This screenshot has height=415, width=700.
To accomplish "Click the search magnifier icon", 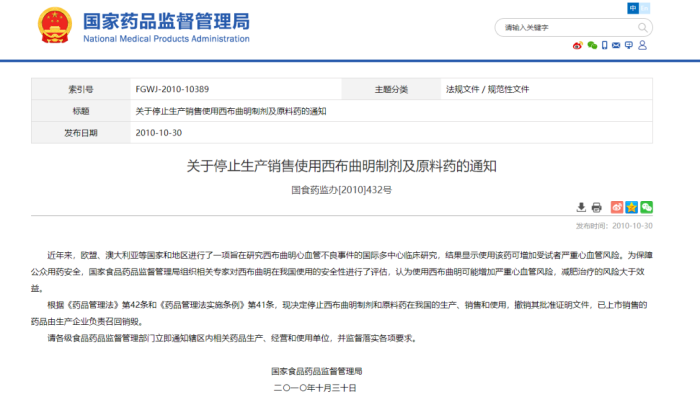I will click(642, 28).
